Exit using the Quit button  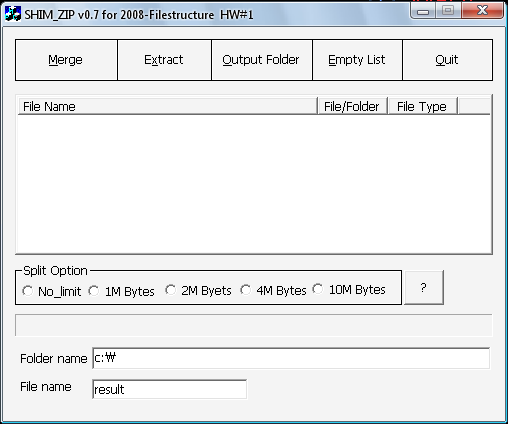click(447, 60)
